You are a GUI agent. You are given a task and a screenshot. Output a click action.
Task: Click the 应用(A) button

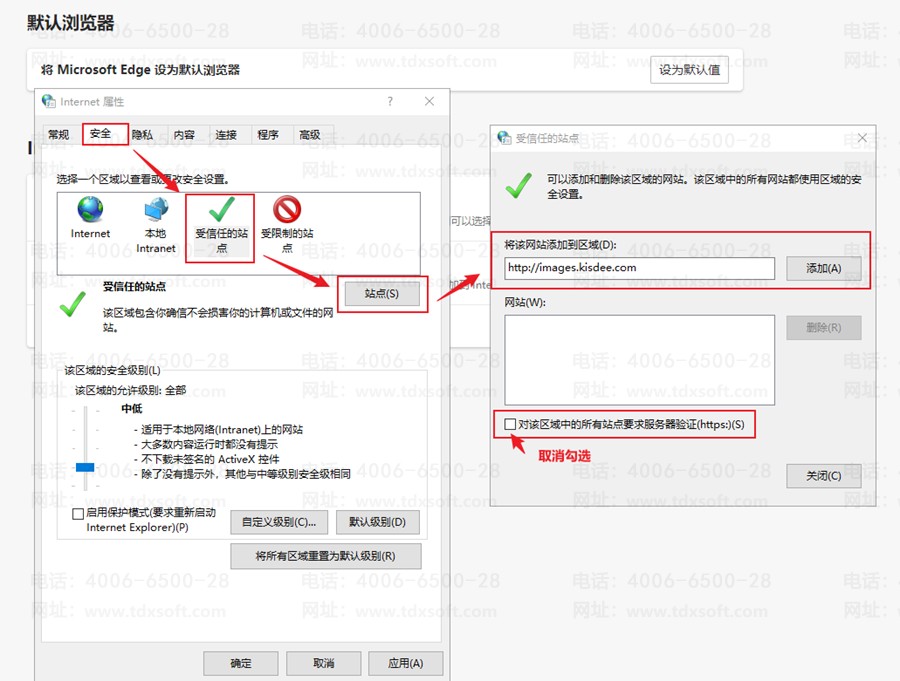click(406, 663)
